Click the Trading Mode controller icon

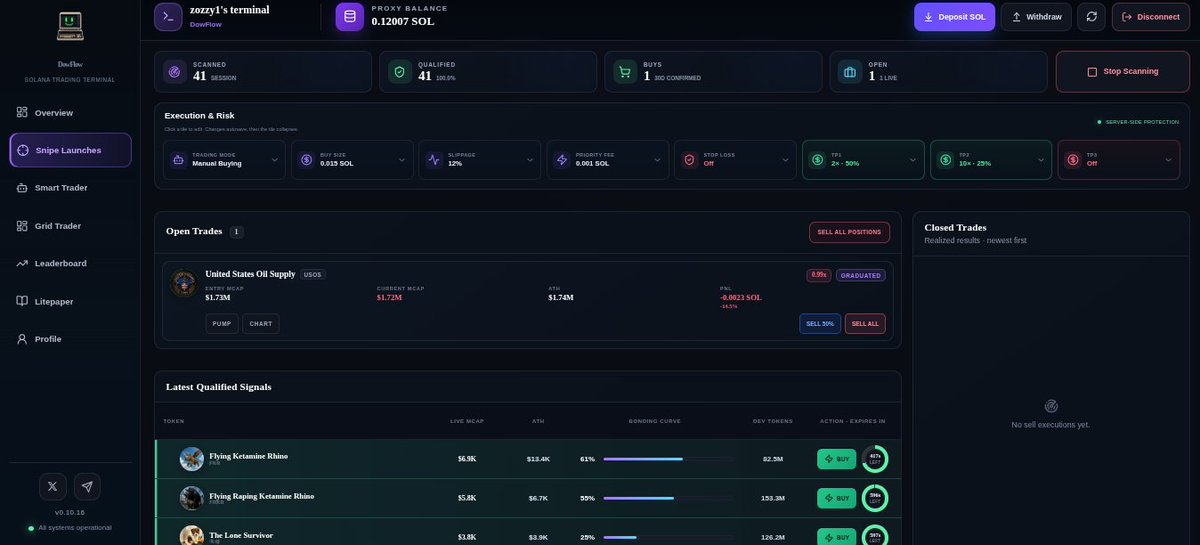(178, 159)
